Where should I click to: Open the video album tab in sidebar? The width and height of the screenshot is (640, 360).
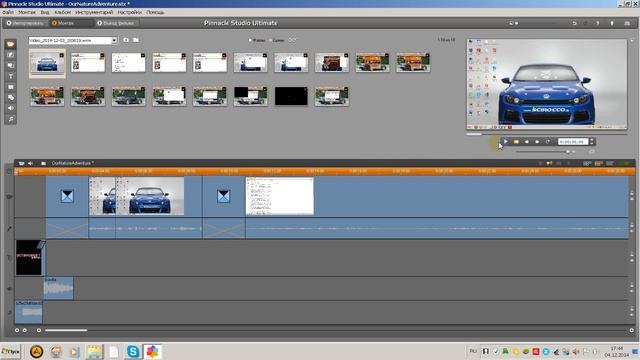click(10, 44)
